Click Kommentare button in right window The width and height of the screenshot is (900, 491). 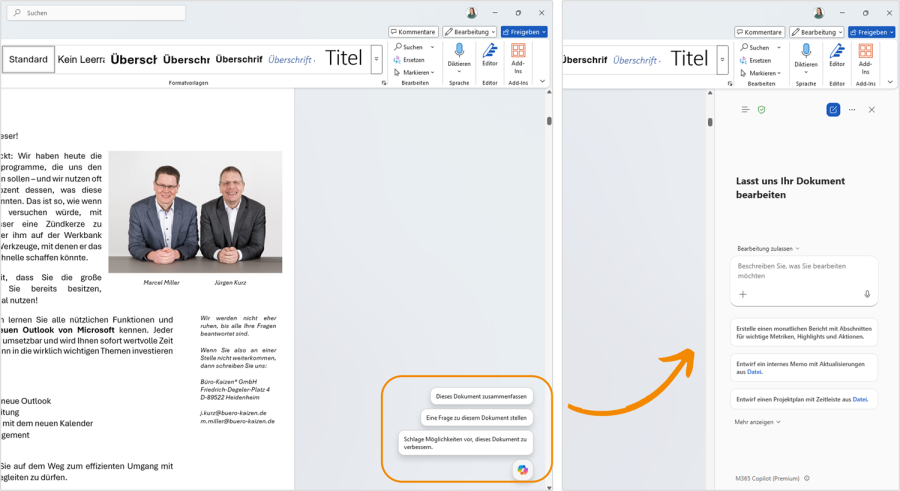(760, 32)
